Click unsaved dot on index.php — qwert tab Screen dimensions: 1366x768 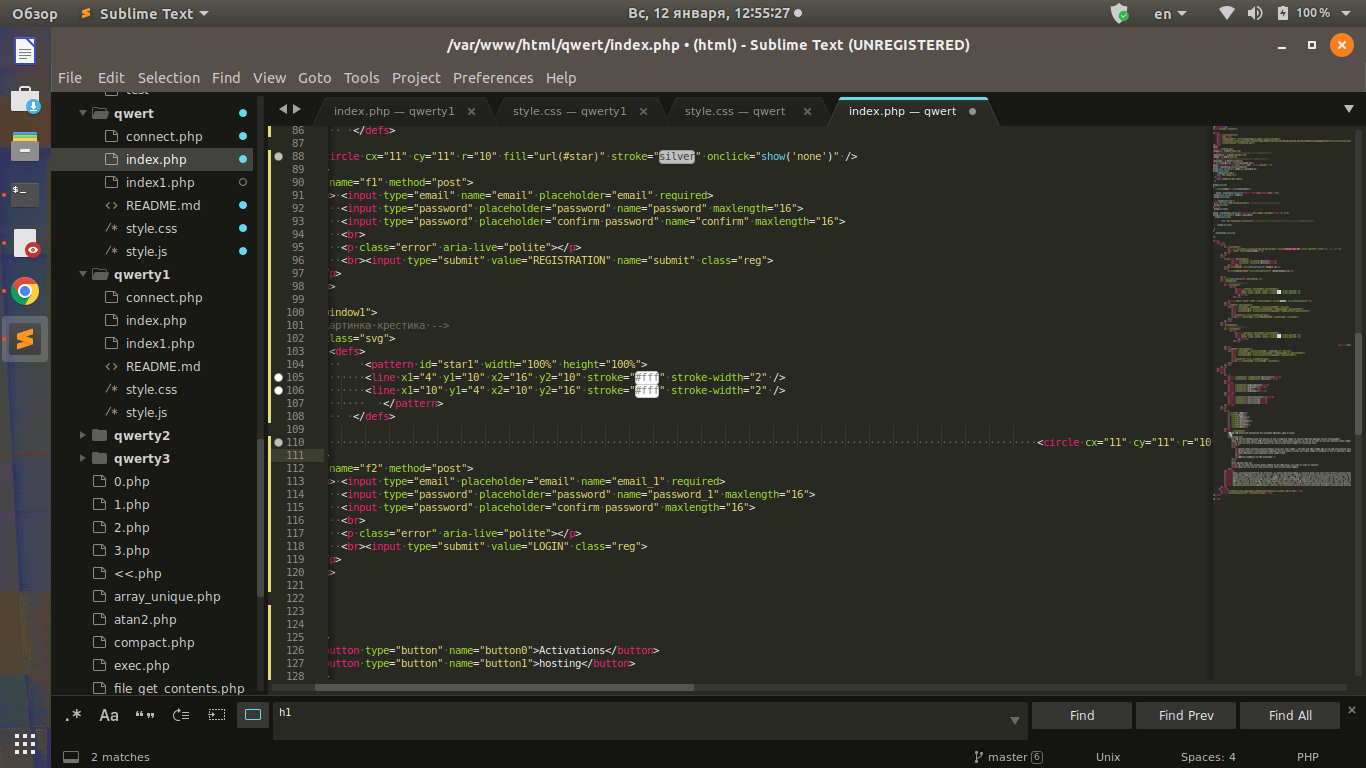(x=972, y=111)
